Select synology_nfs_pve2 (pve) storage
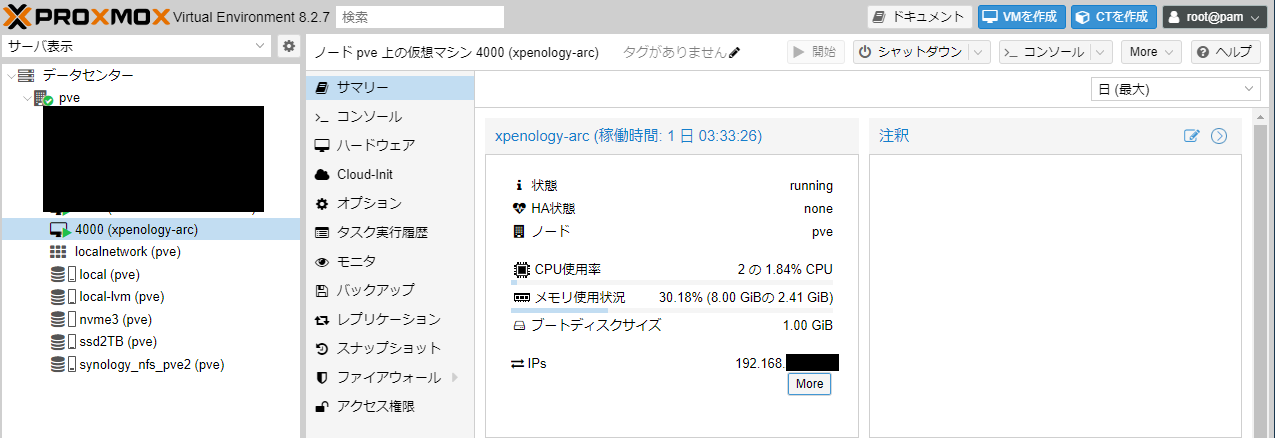 tap(151, 364)
